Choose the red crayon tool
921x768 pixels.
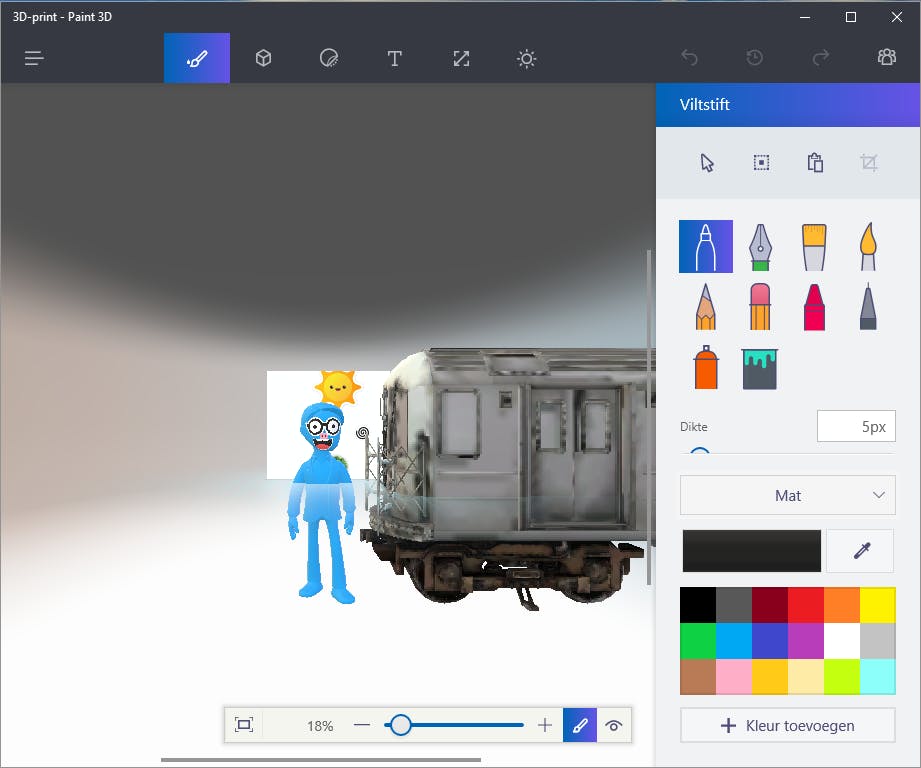813,306
